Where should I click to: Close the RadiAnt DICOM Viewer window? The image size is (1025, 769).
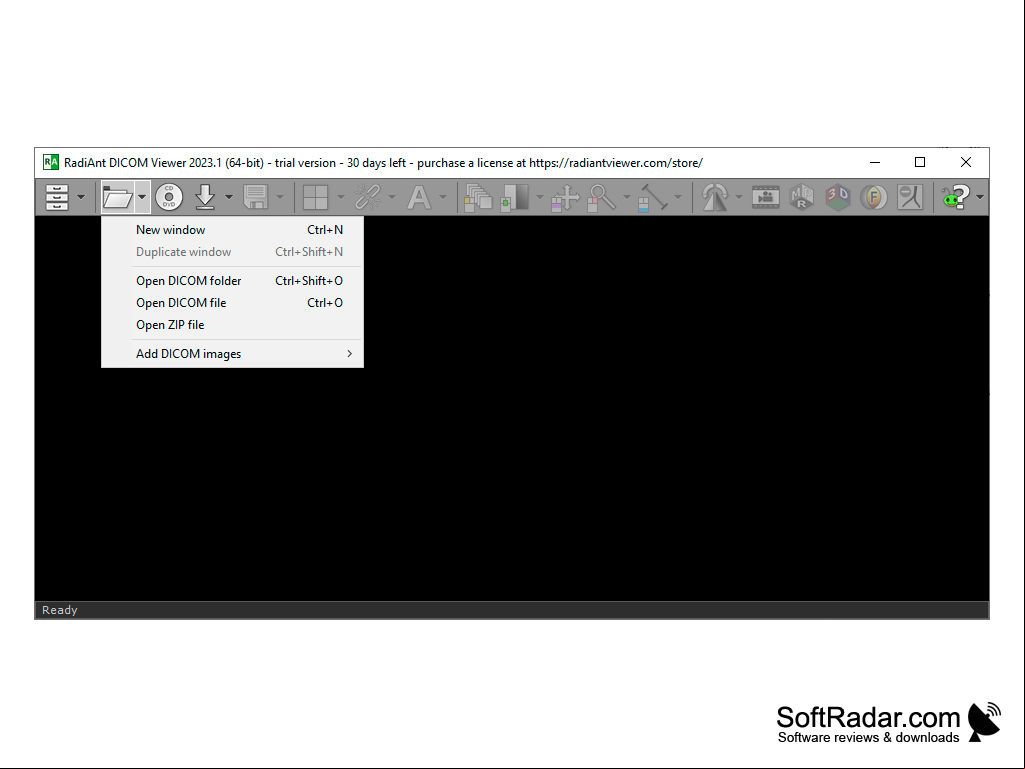pos(966,162)
